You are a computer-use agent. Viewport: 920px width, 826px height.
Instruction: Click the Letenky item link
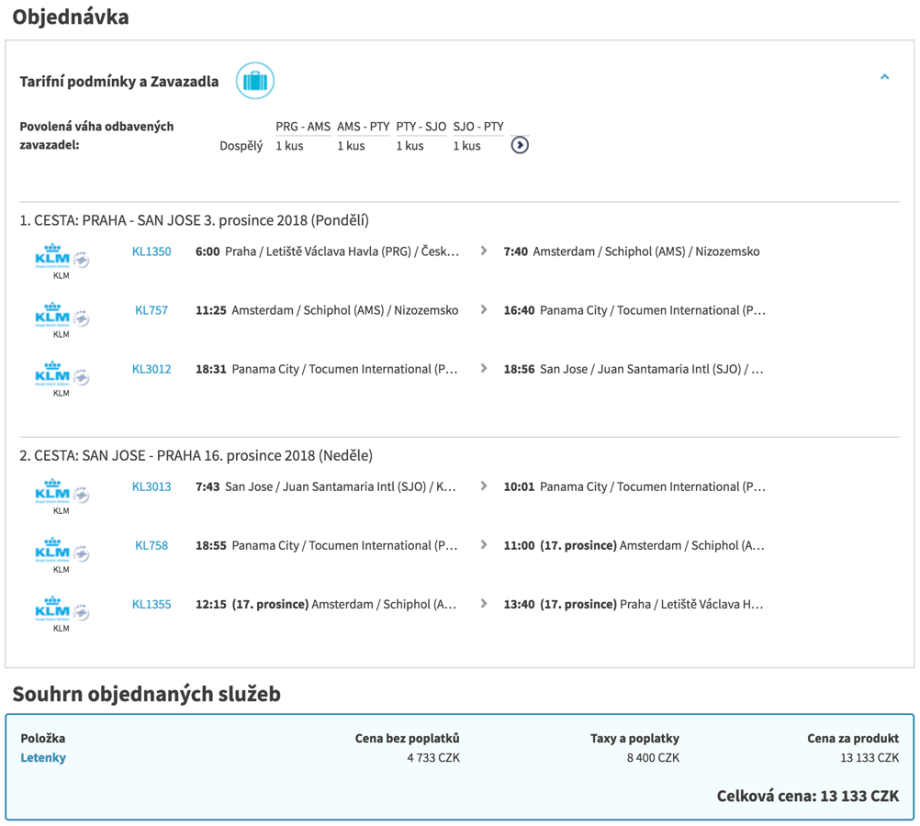(x=43, y=758)
